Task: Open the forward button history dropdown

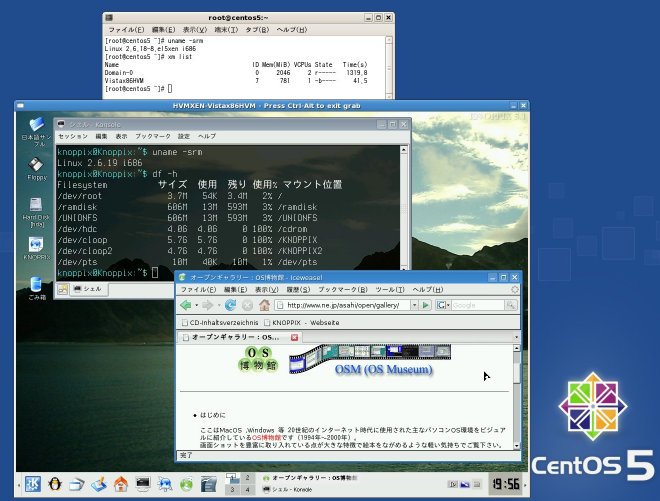Action: tap(218, 305)
